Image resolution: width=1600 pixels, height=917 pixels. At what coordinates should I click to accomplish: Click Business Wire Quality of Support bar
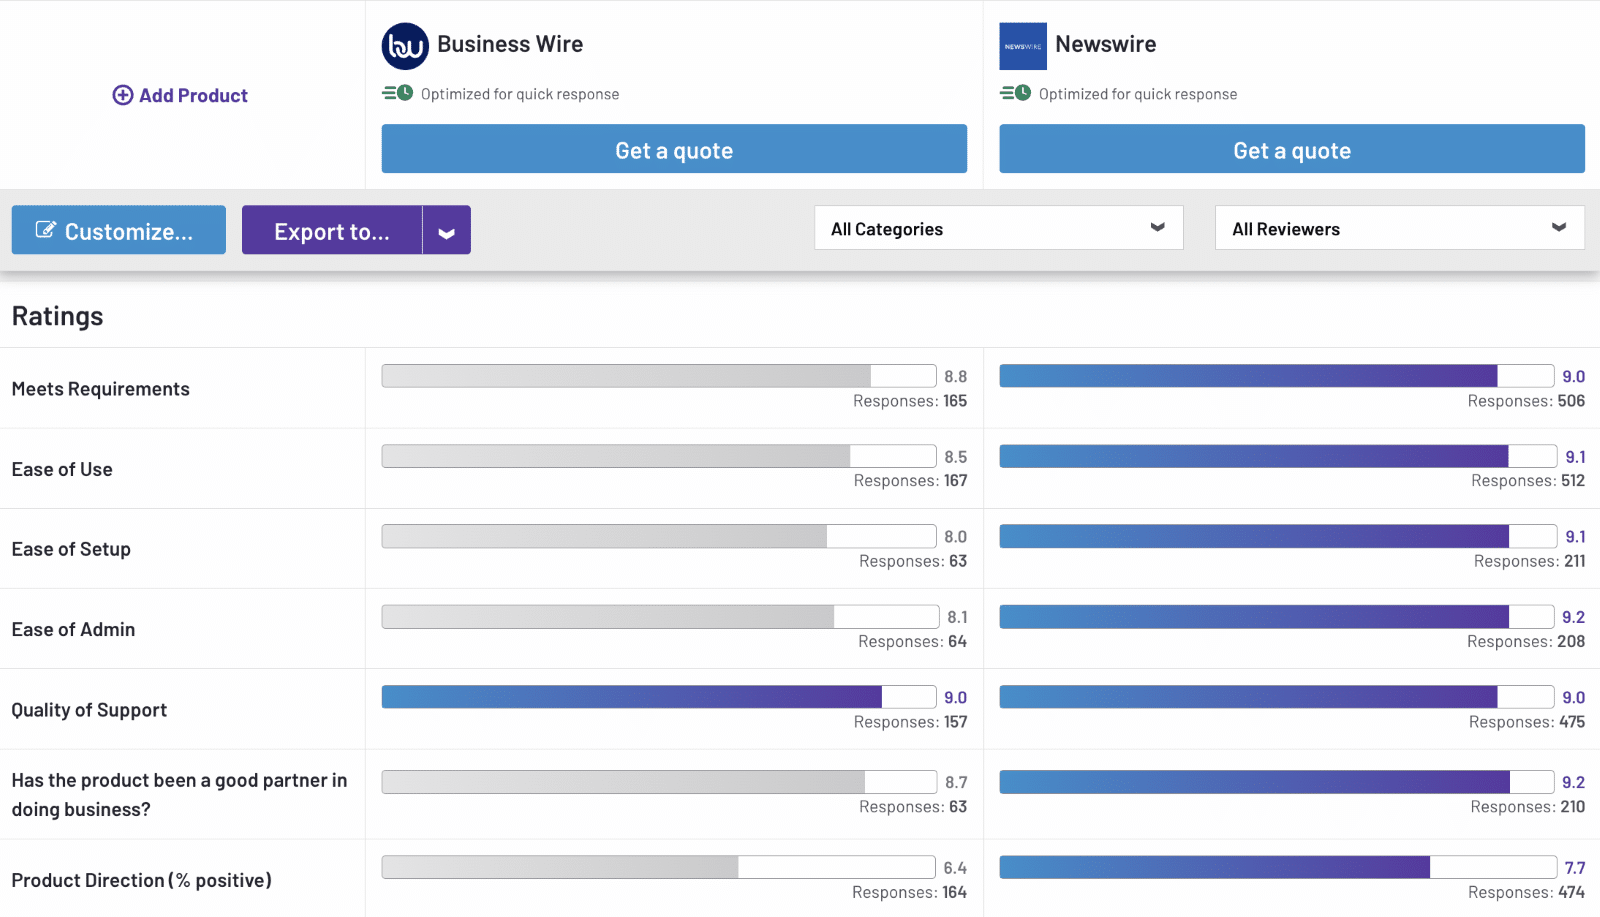pos(659,697)
